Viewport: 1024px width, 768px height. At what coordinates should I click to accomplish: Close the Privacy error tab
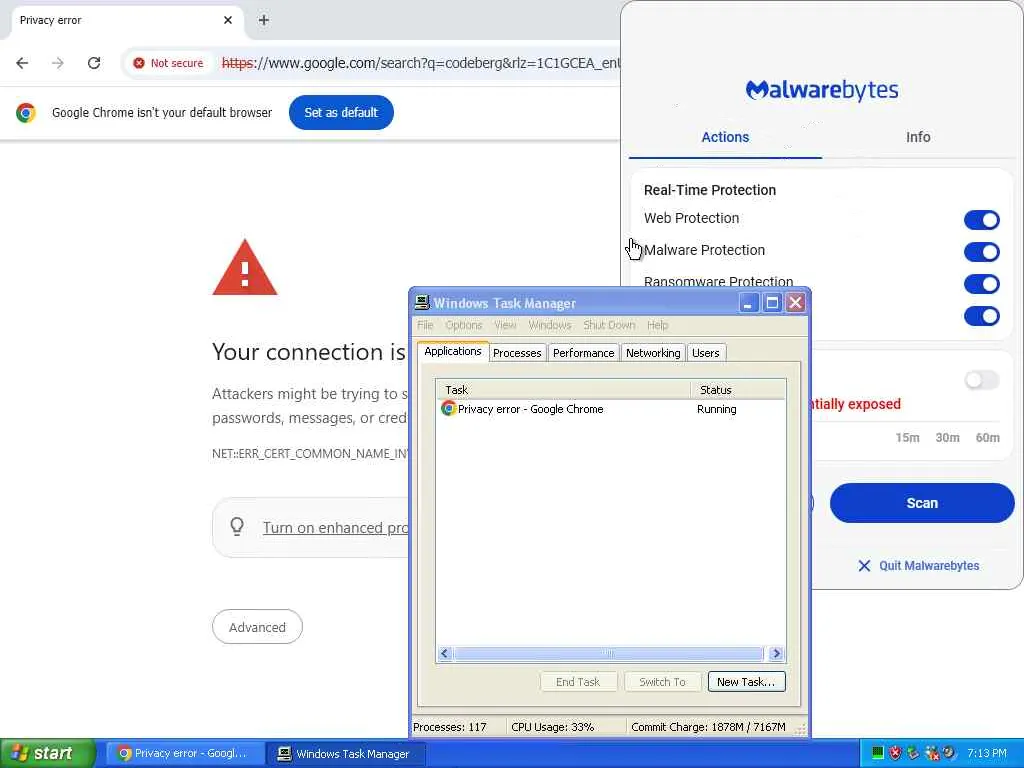coord(227,20)
